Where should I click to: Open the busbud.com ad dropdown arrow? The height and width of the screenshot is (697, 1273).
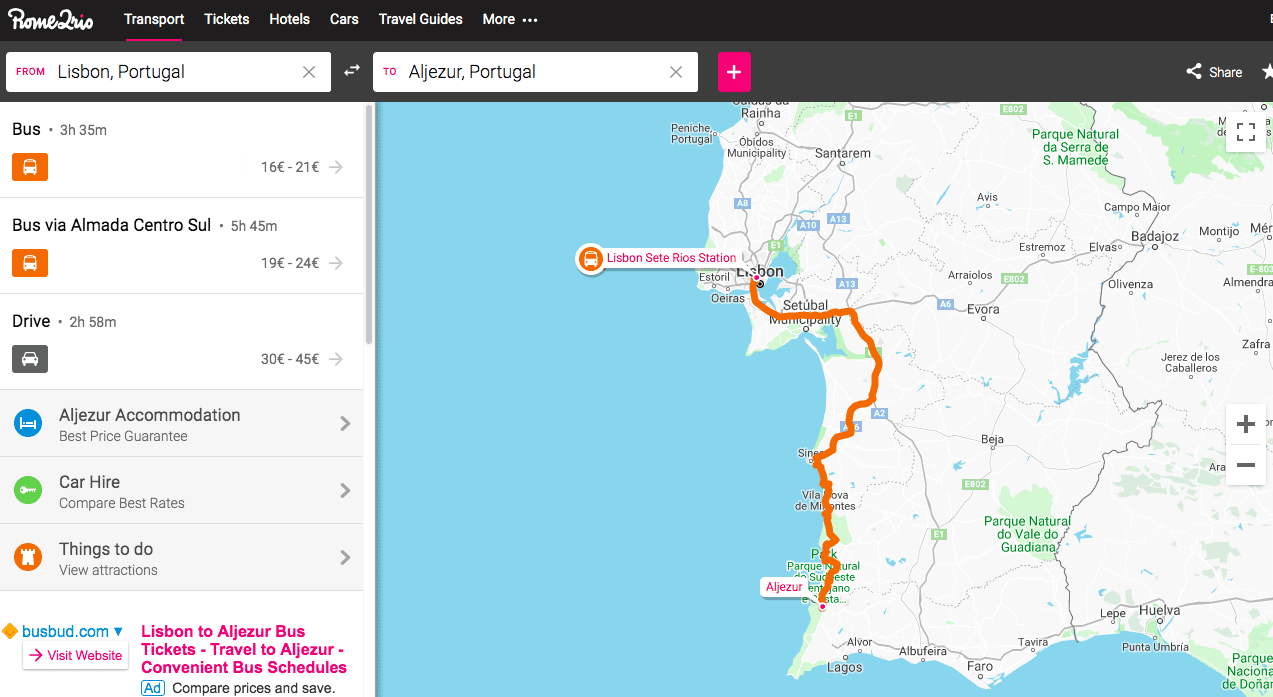(x=118, y=631)
